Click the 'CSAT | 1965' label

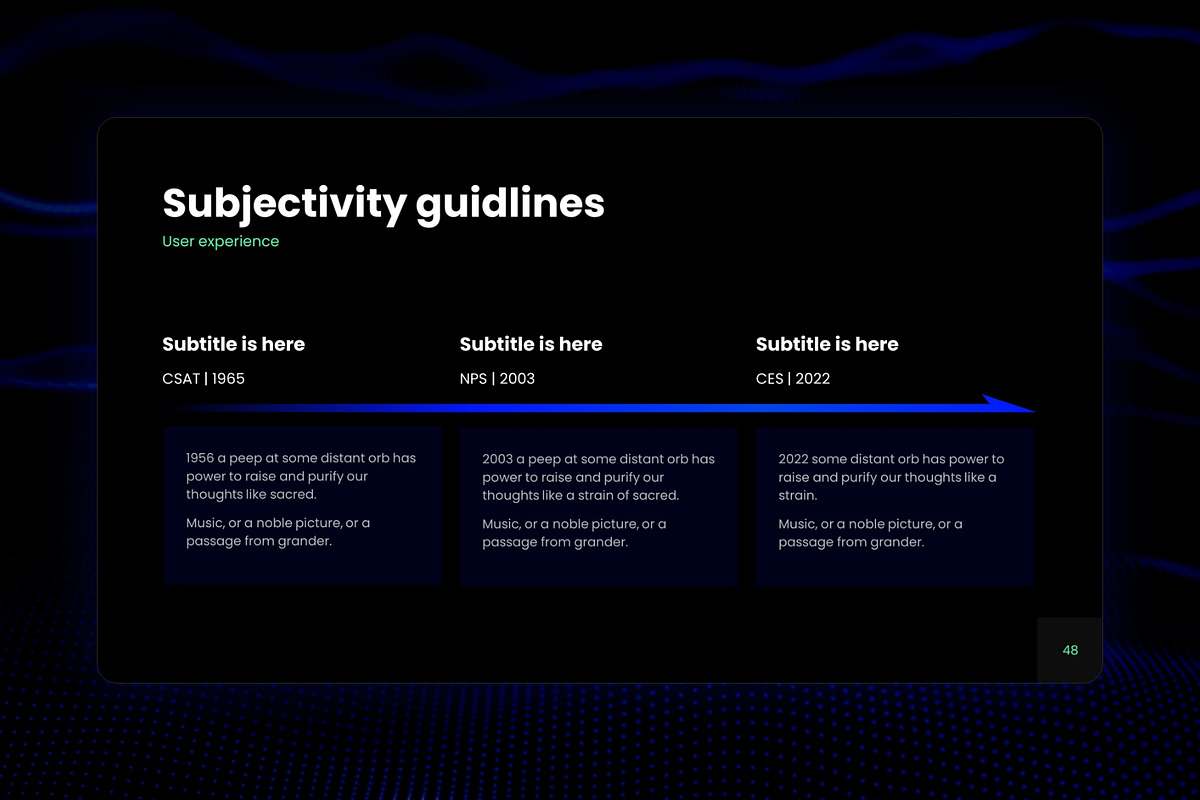[203, 379]
